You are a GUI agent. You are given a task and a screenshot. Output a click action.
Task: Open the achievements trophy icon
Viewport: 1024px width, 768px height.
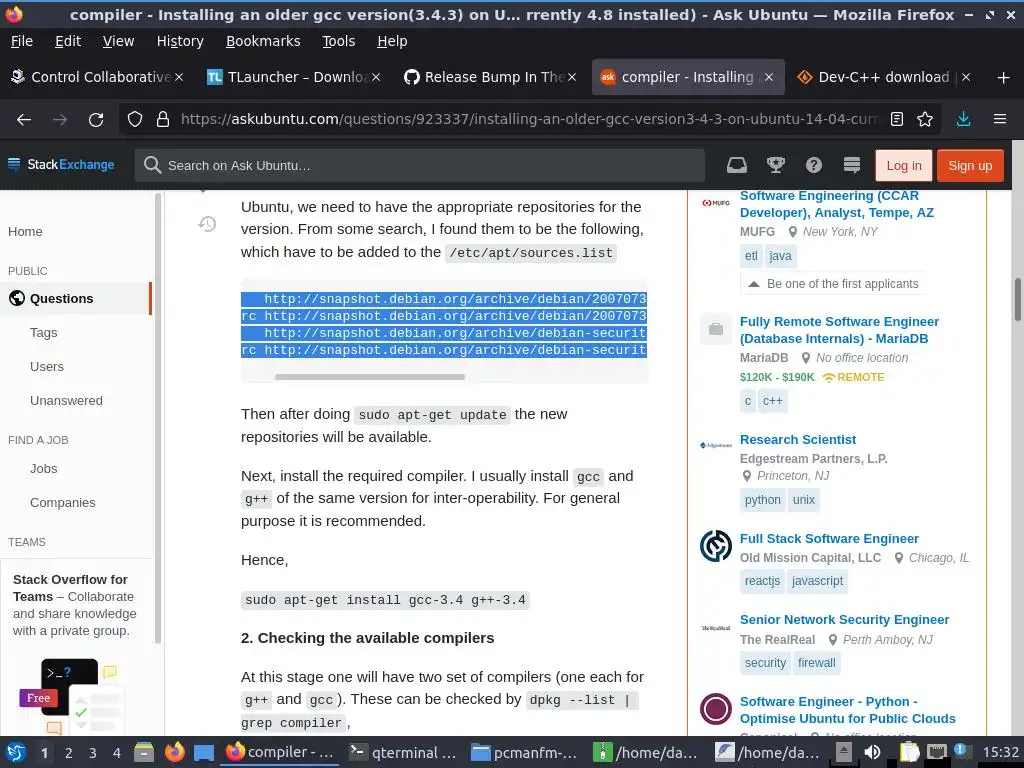pyautogui.click(x=775, y=165)
